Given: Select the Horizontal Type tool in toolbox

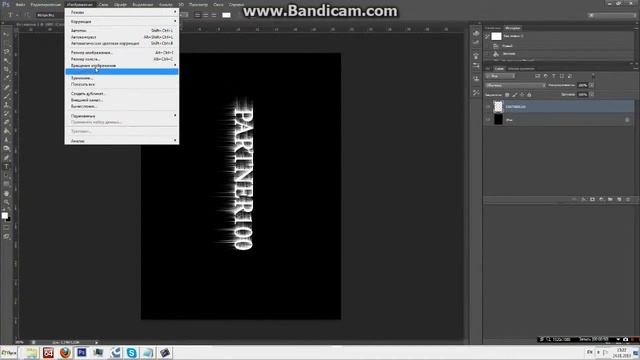Looking at the screenshot, I should (x=6, y=167).
